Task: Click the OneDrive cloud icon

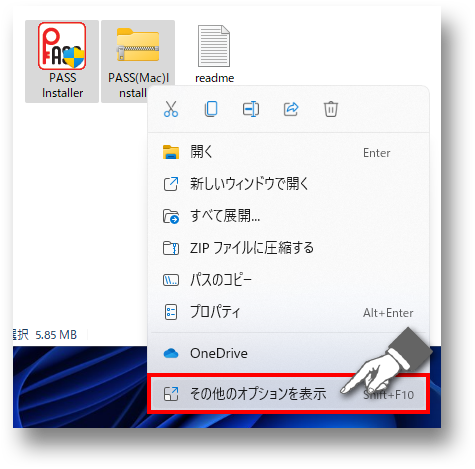Action: (x=171, y=353)
